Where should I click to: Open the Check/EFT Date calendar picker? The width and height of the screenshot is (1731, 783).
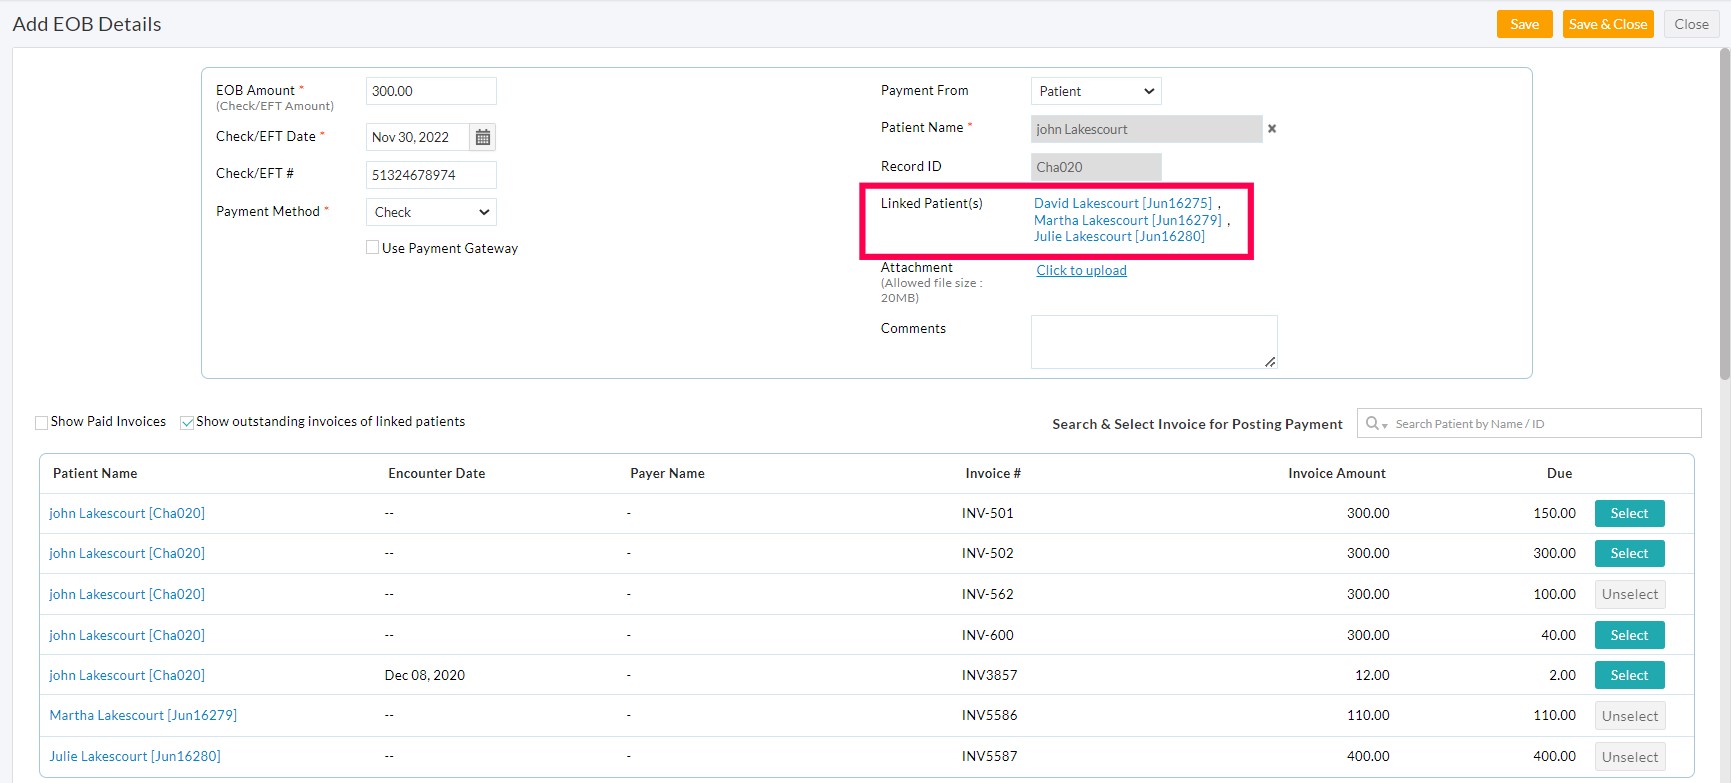click(483, 137)
